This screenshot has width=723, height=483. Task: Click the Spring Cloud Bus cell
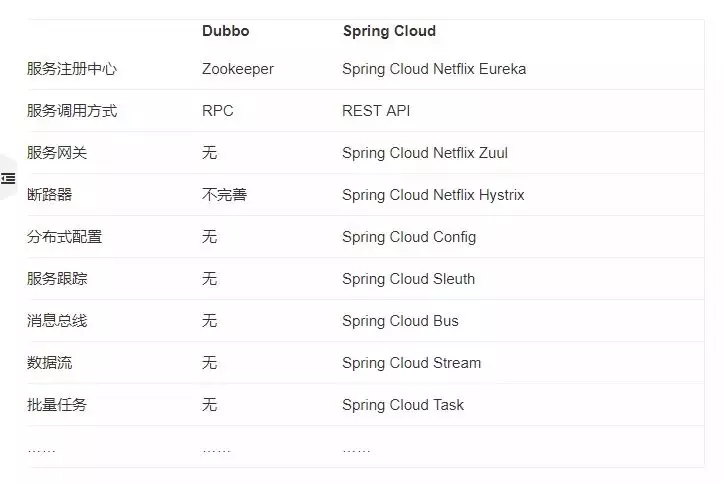[x=400, y=321]
